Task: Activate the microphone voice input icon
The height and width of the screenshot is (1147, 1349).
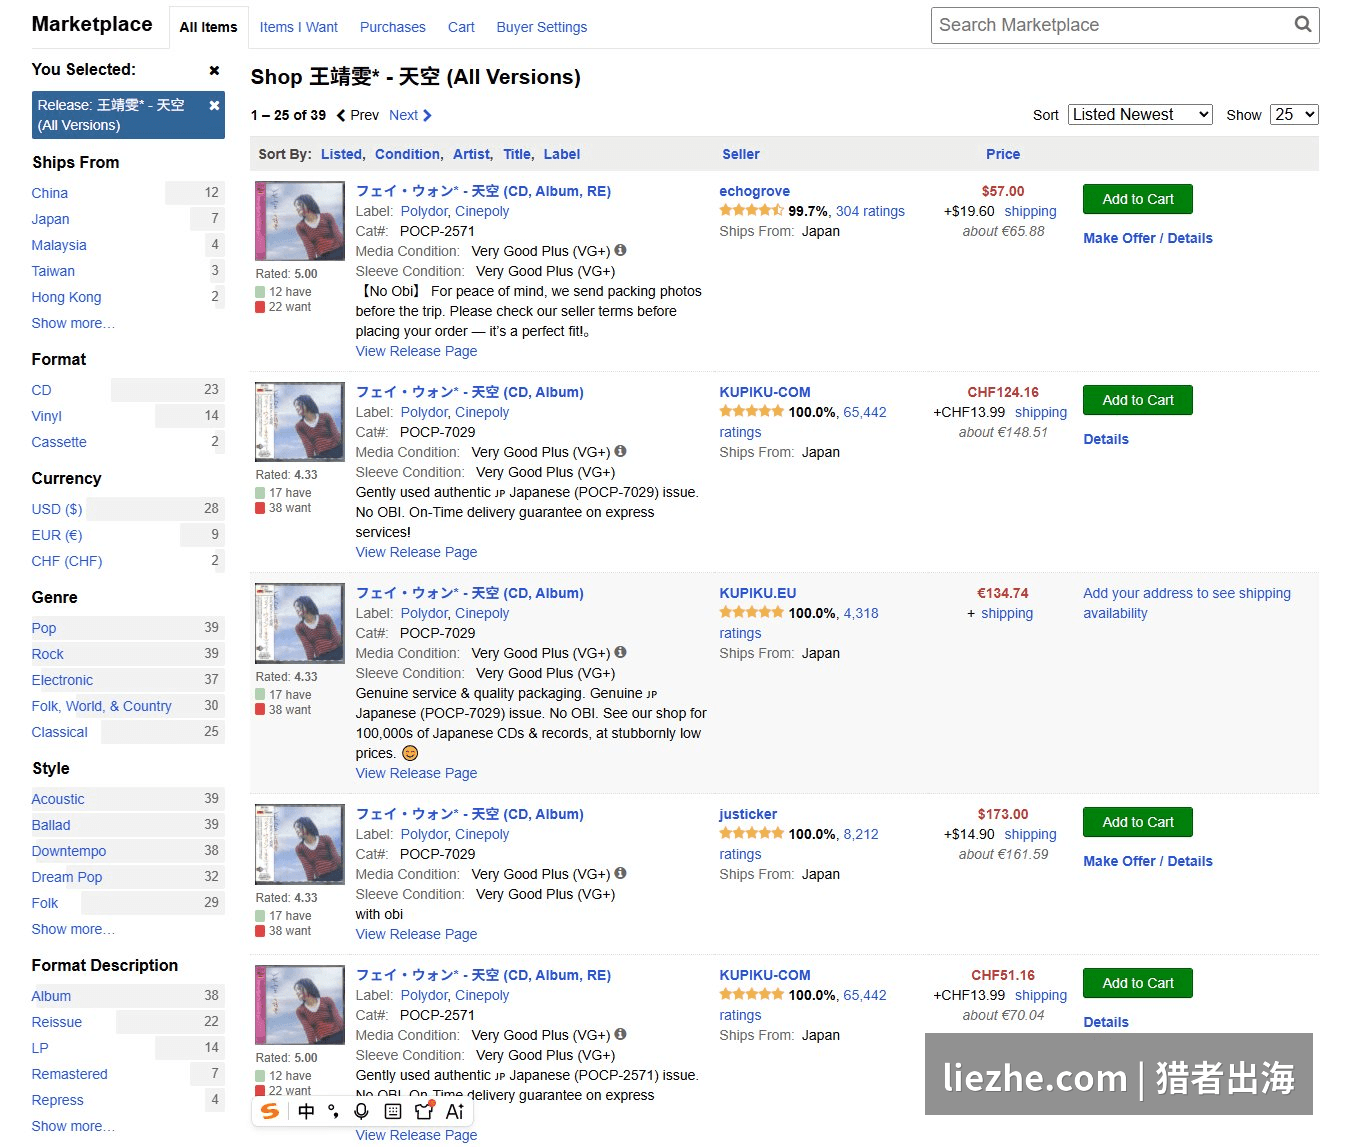Action: tap(361, 1111)
